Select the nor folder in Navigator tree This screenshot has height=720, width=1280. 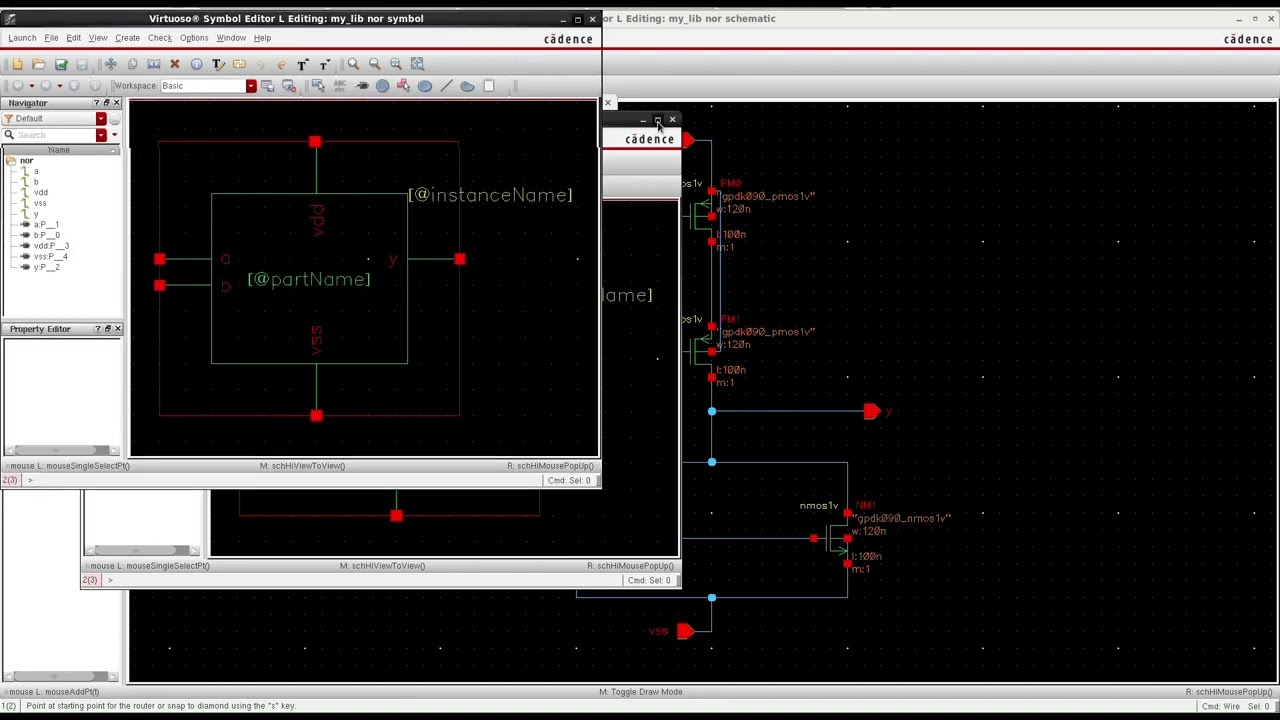click(26, 161)
